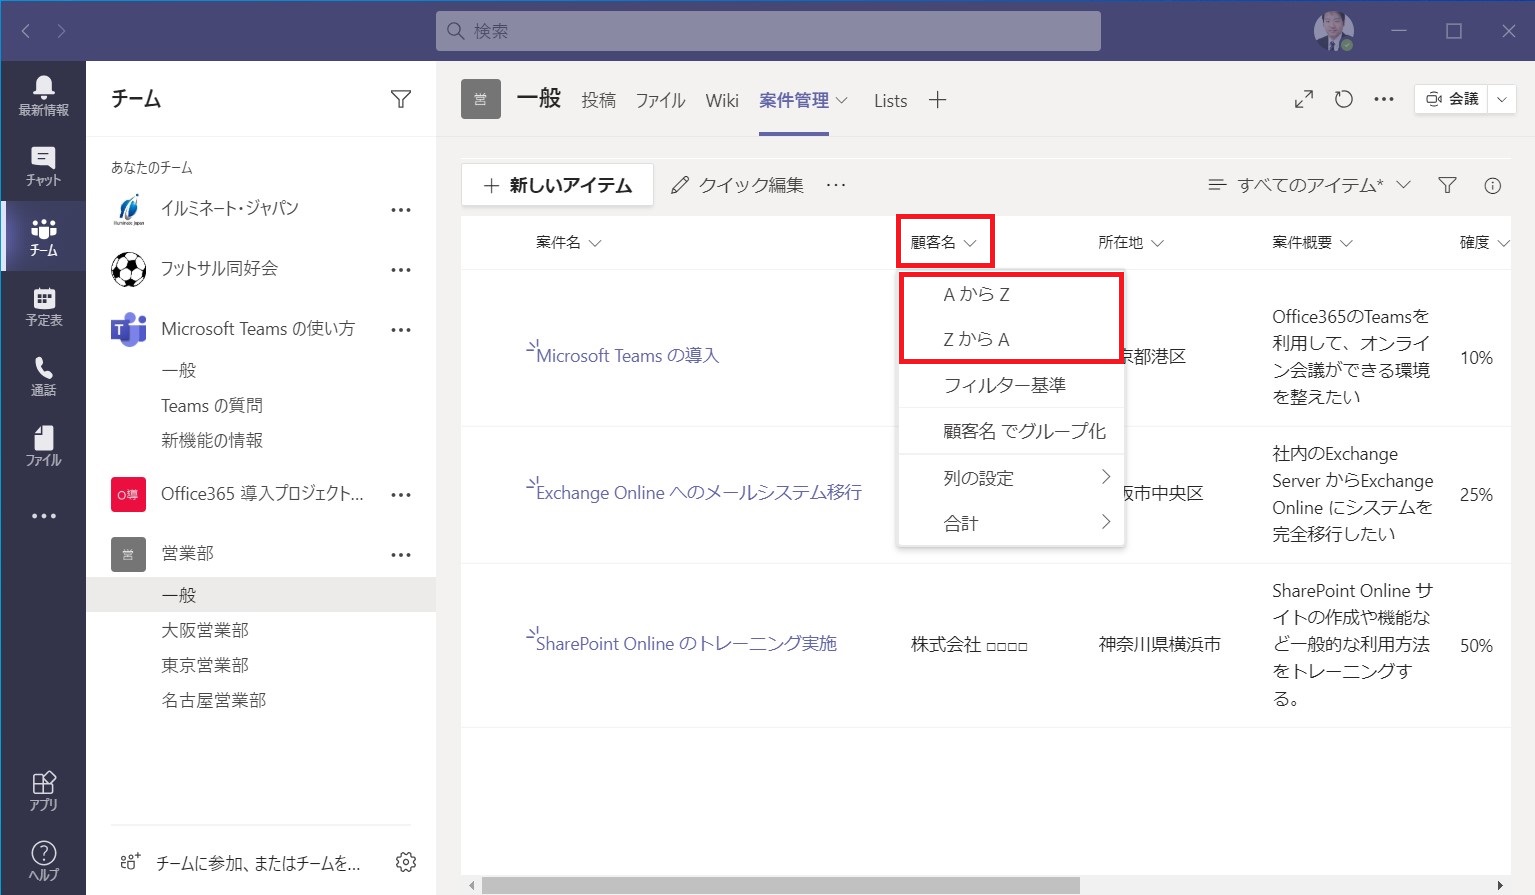
Task: Open the Apps (アプリ) sidebar icon
Action: point(43,790)
